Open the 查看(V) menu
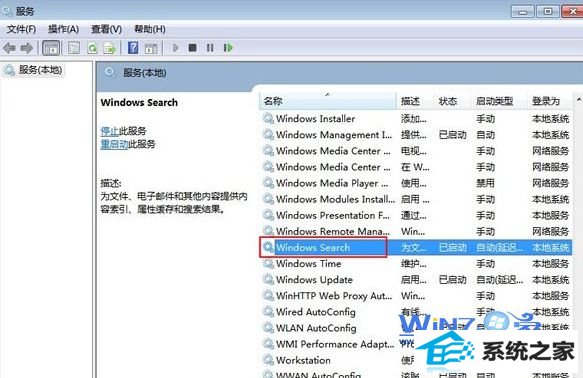This screenshot has width=583, height=378. [x=107, y=29]
